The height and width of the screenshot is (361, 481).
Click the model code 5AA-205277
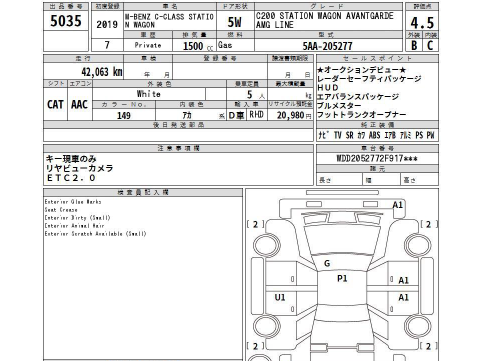click(327, 46)
